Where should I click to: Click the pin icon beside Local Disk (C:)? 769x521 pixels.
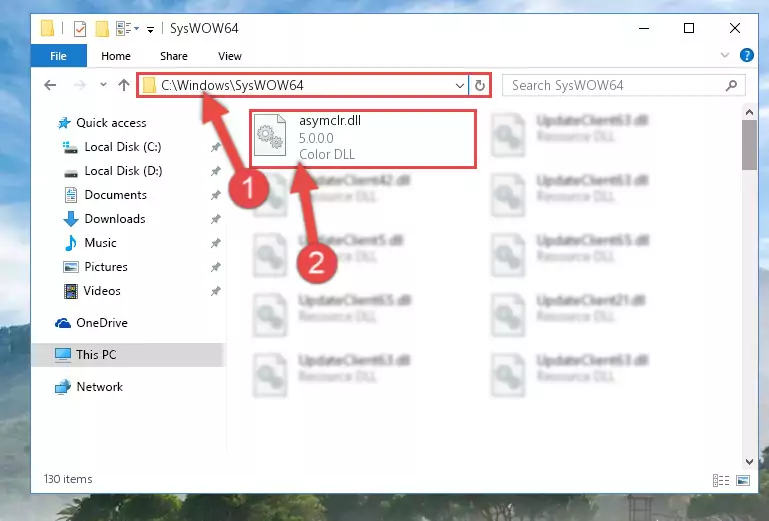pyautogui.click(x=215, y=147)
